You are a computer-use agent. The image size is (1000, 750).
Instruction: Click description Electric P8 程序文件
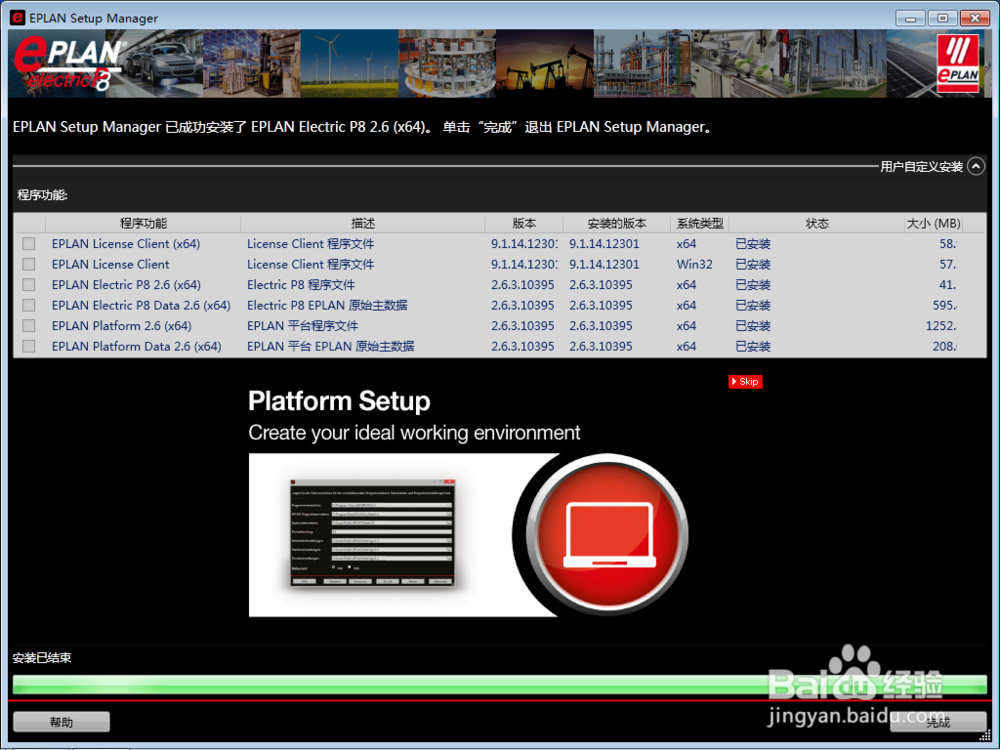(x=300, y=284)
